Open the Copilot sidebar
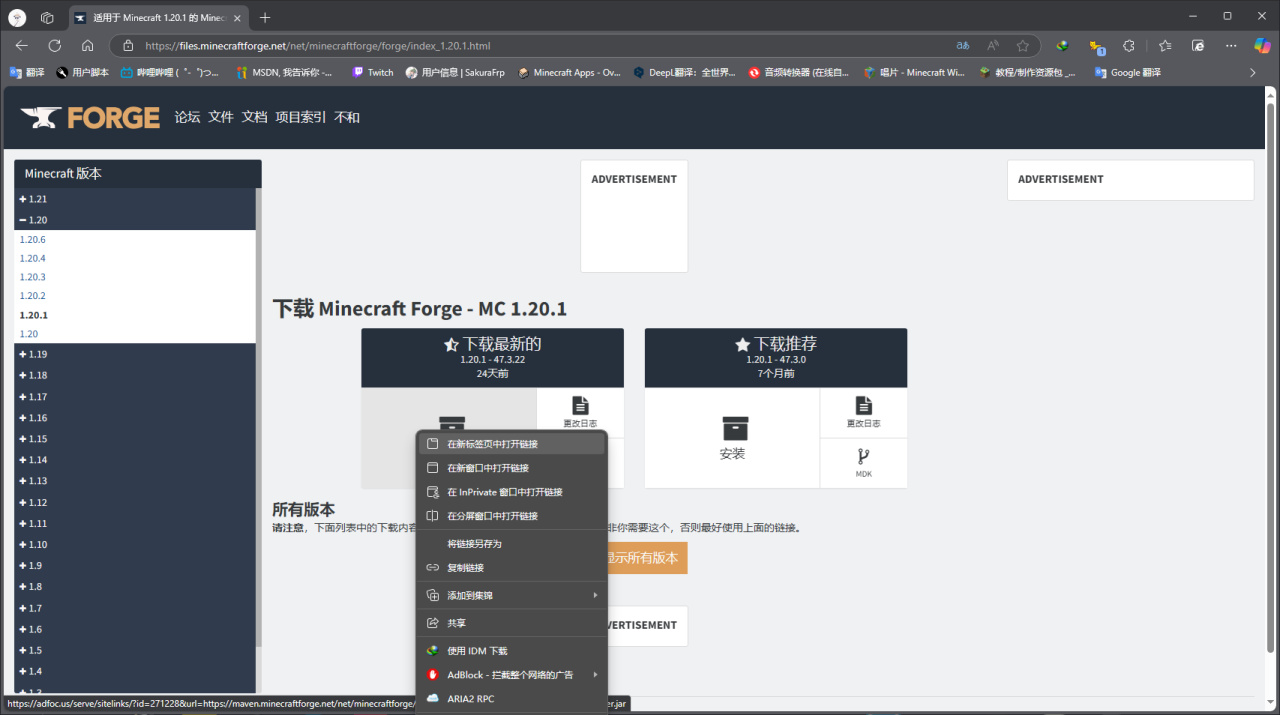The width and height of the screenshot is (1280, 715). [1262, 46]
